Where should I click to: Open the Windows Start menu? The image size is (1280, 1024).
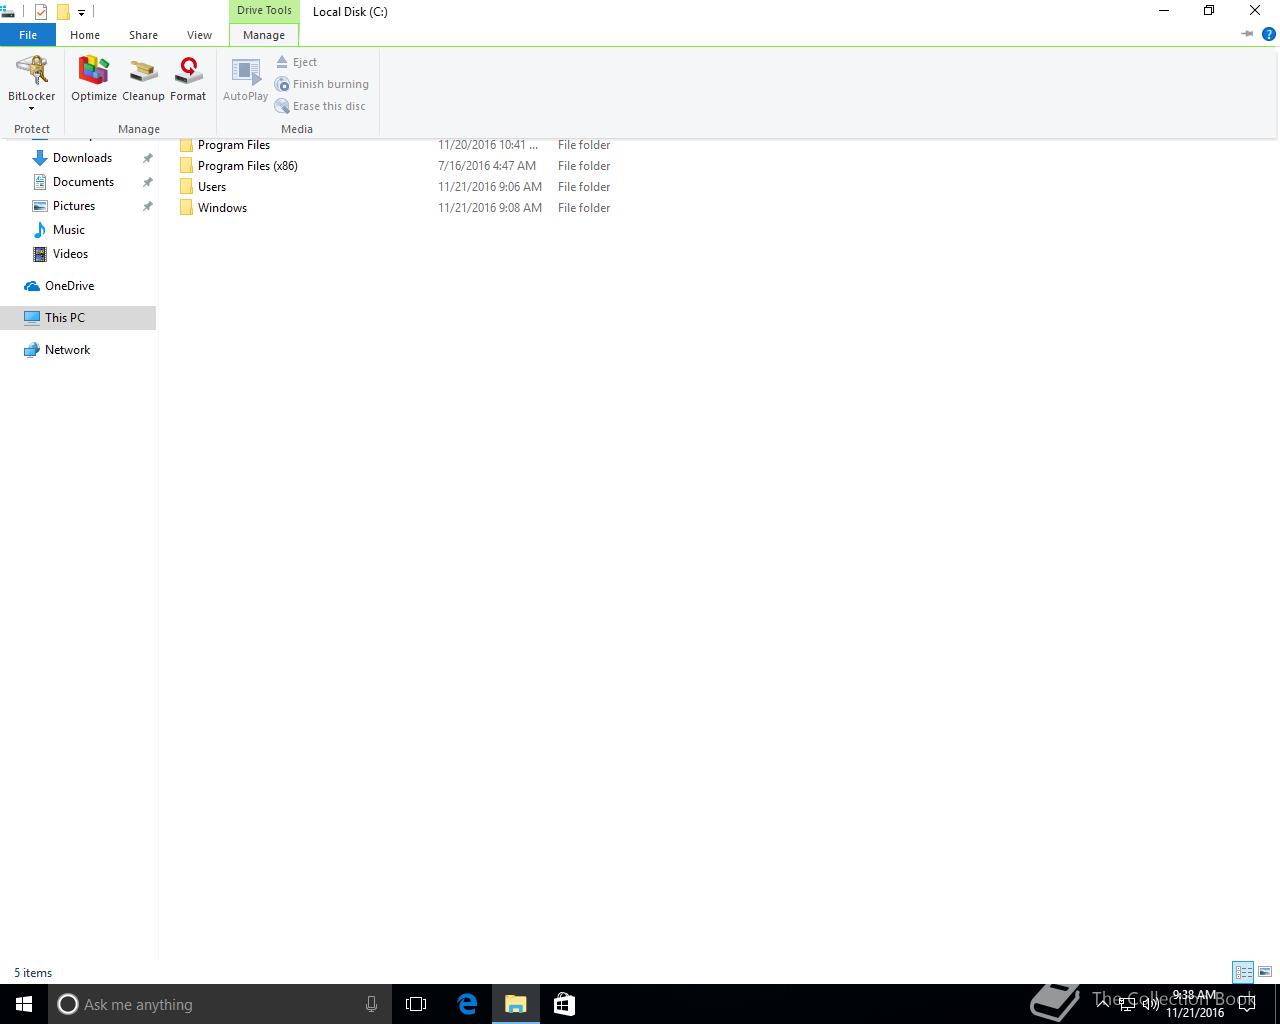tap(24, 1004)
